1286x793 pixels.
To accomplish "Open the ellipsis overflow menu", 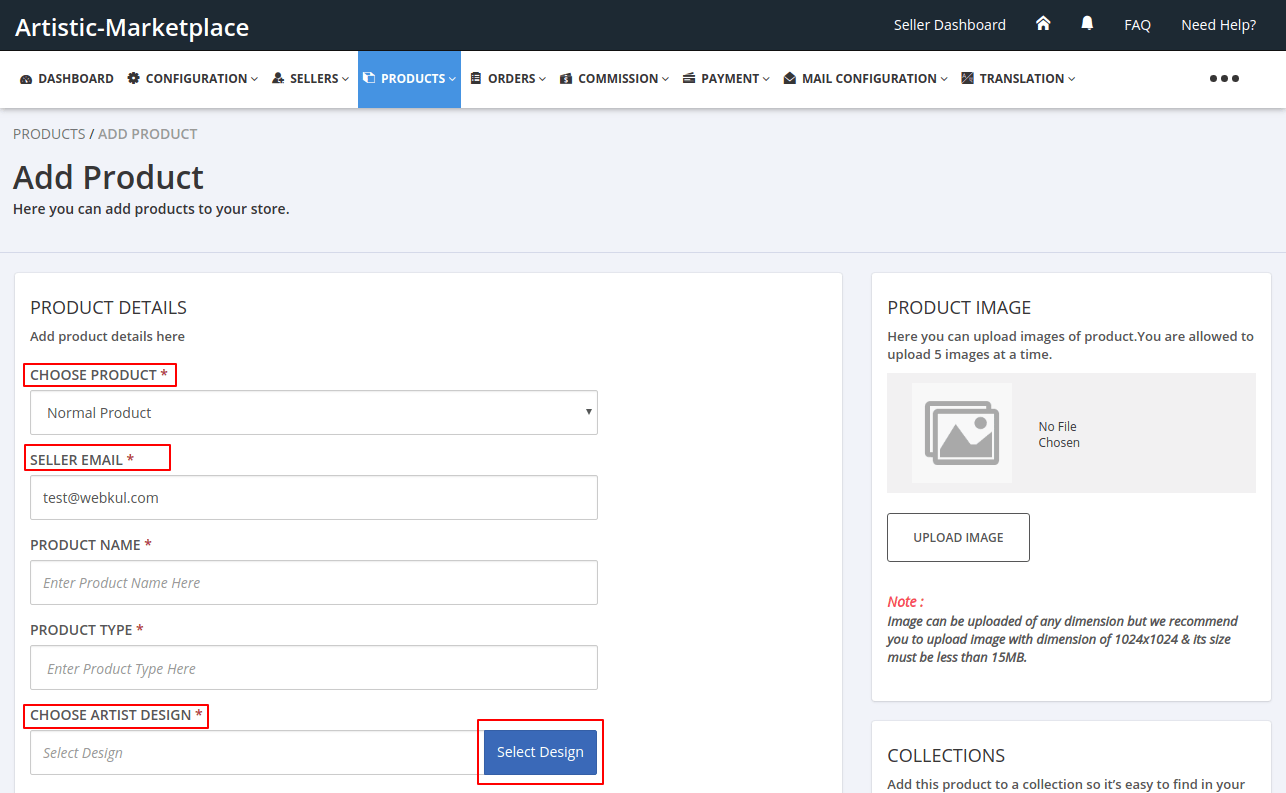I will [1224, 78].
